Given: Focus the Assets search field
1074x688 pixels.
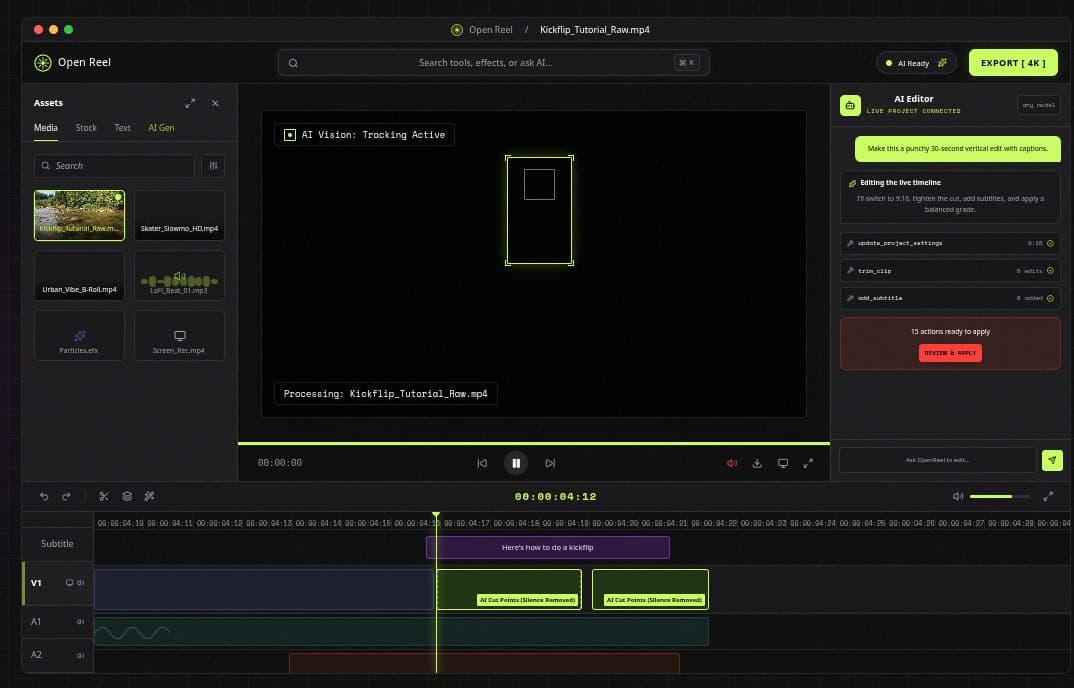Looking at the screenshot, I should click(114, 166).
